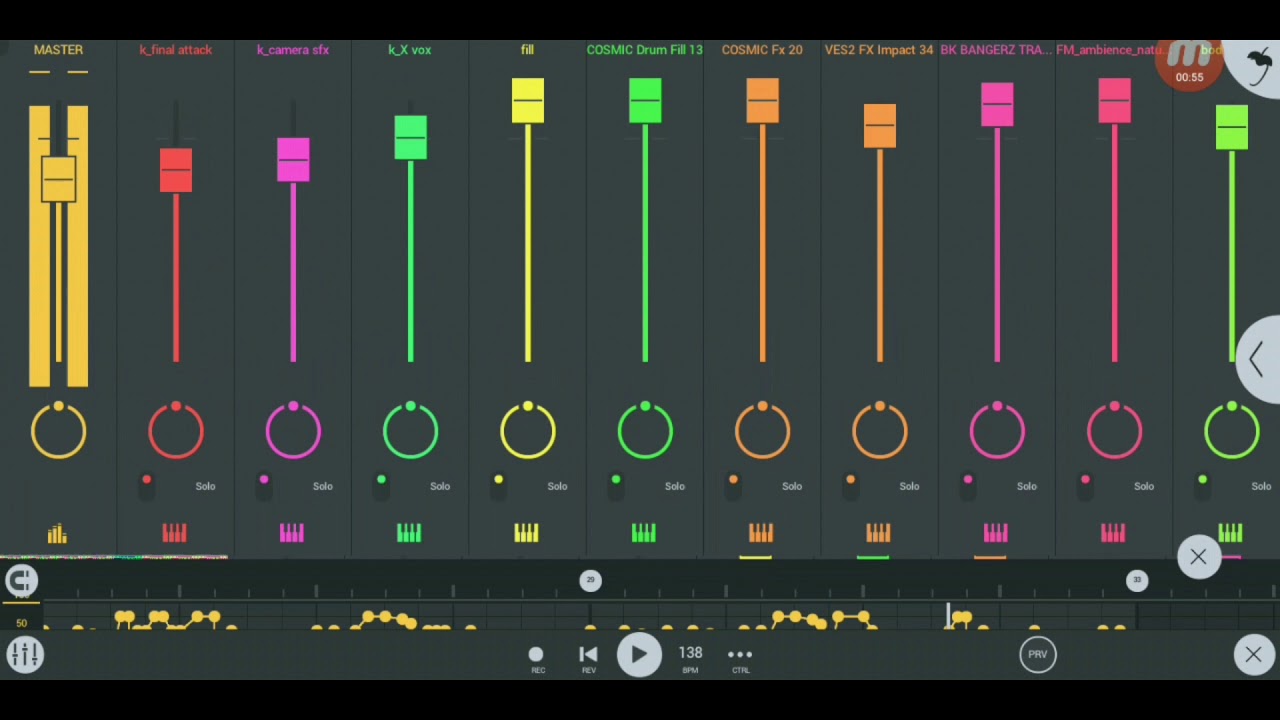Jump to timeline marker 29

pyautogui.click(x=590, y=580)
